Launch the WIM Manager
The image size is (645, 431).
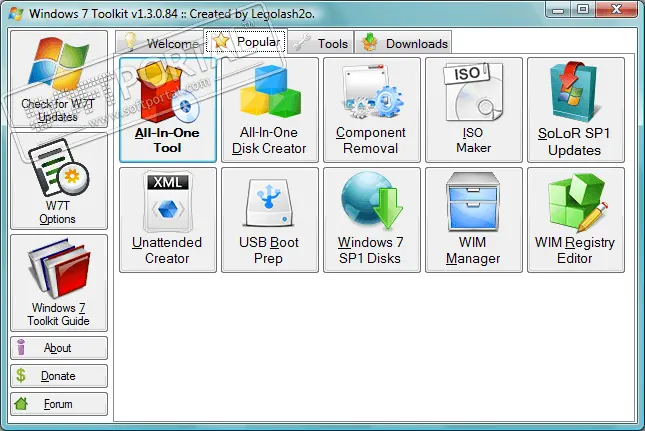[x=473, y=220]
